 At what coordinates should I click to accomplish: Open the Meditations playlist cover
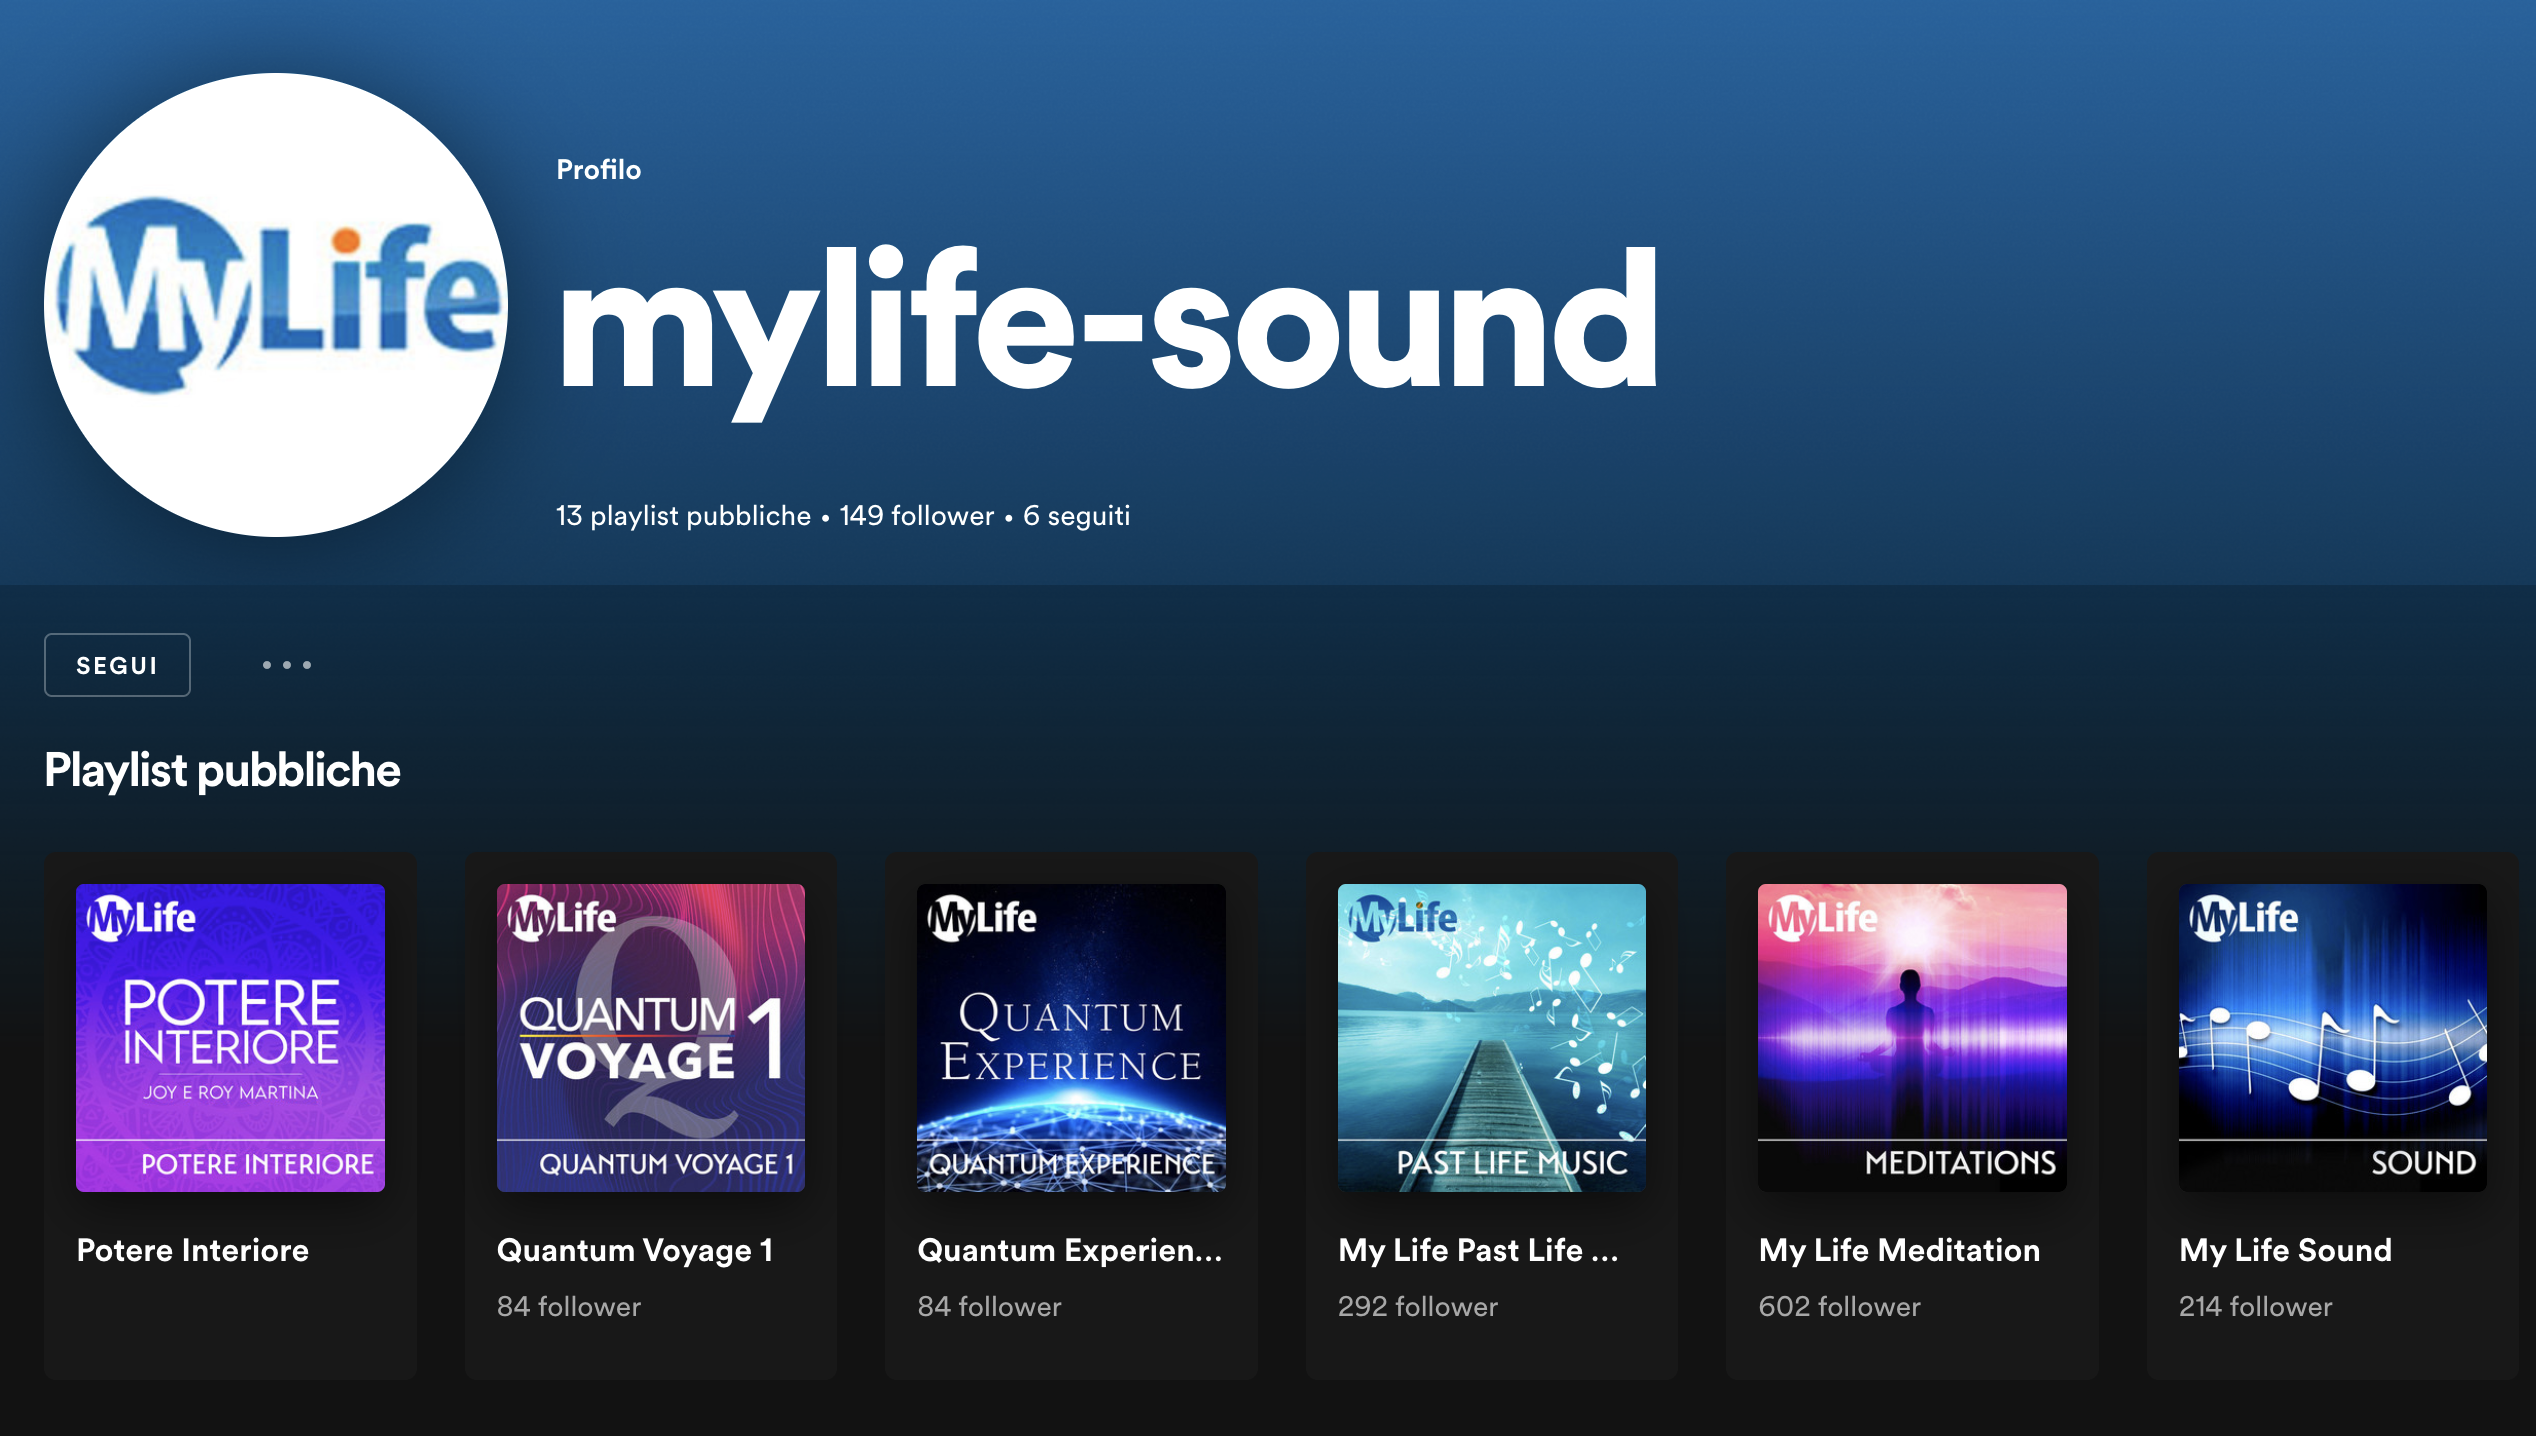pyautogui.click(x=1912, y=1037)
